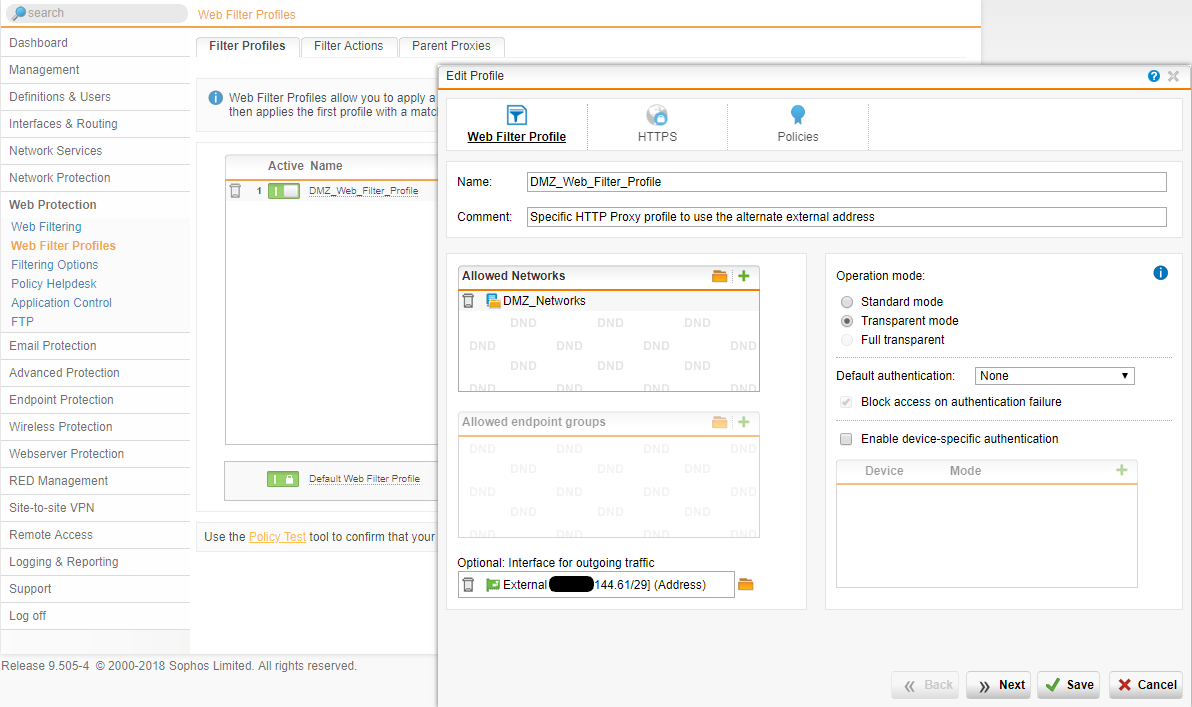Open Policy Helpdesk submenu item

click(54, 284)
